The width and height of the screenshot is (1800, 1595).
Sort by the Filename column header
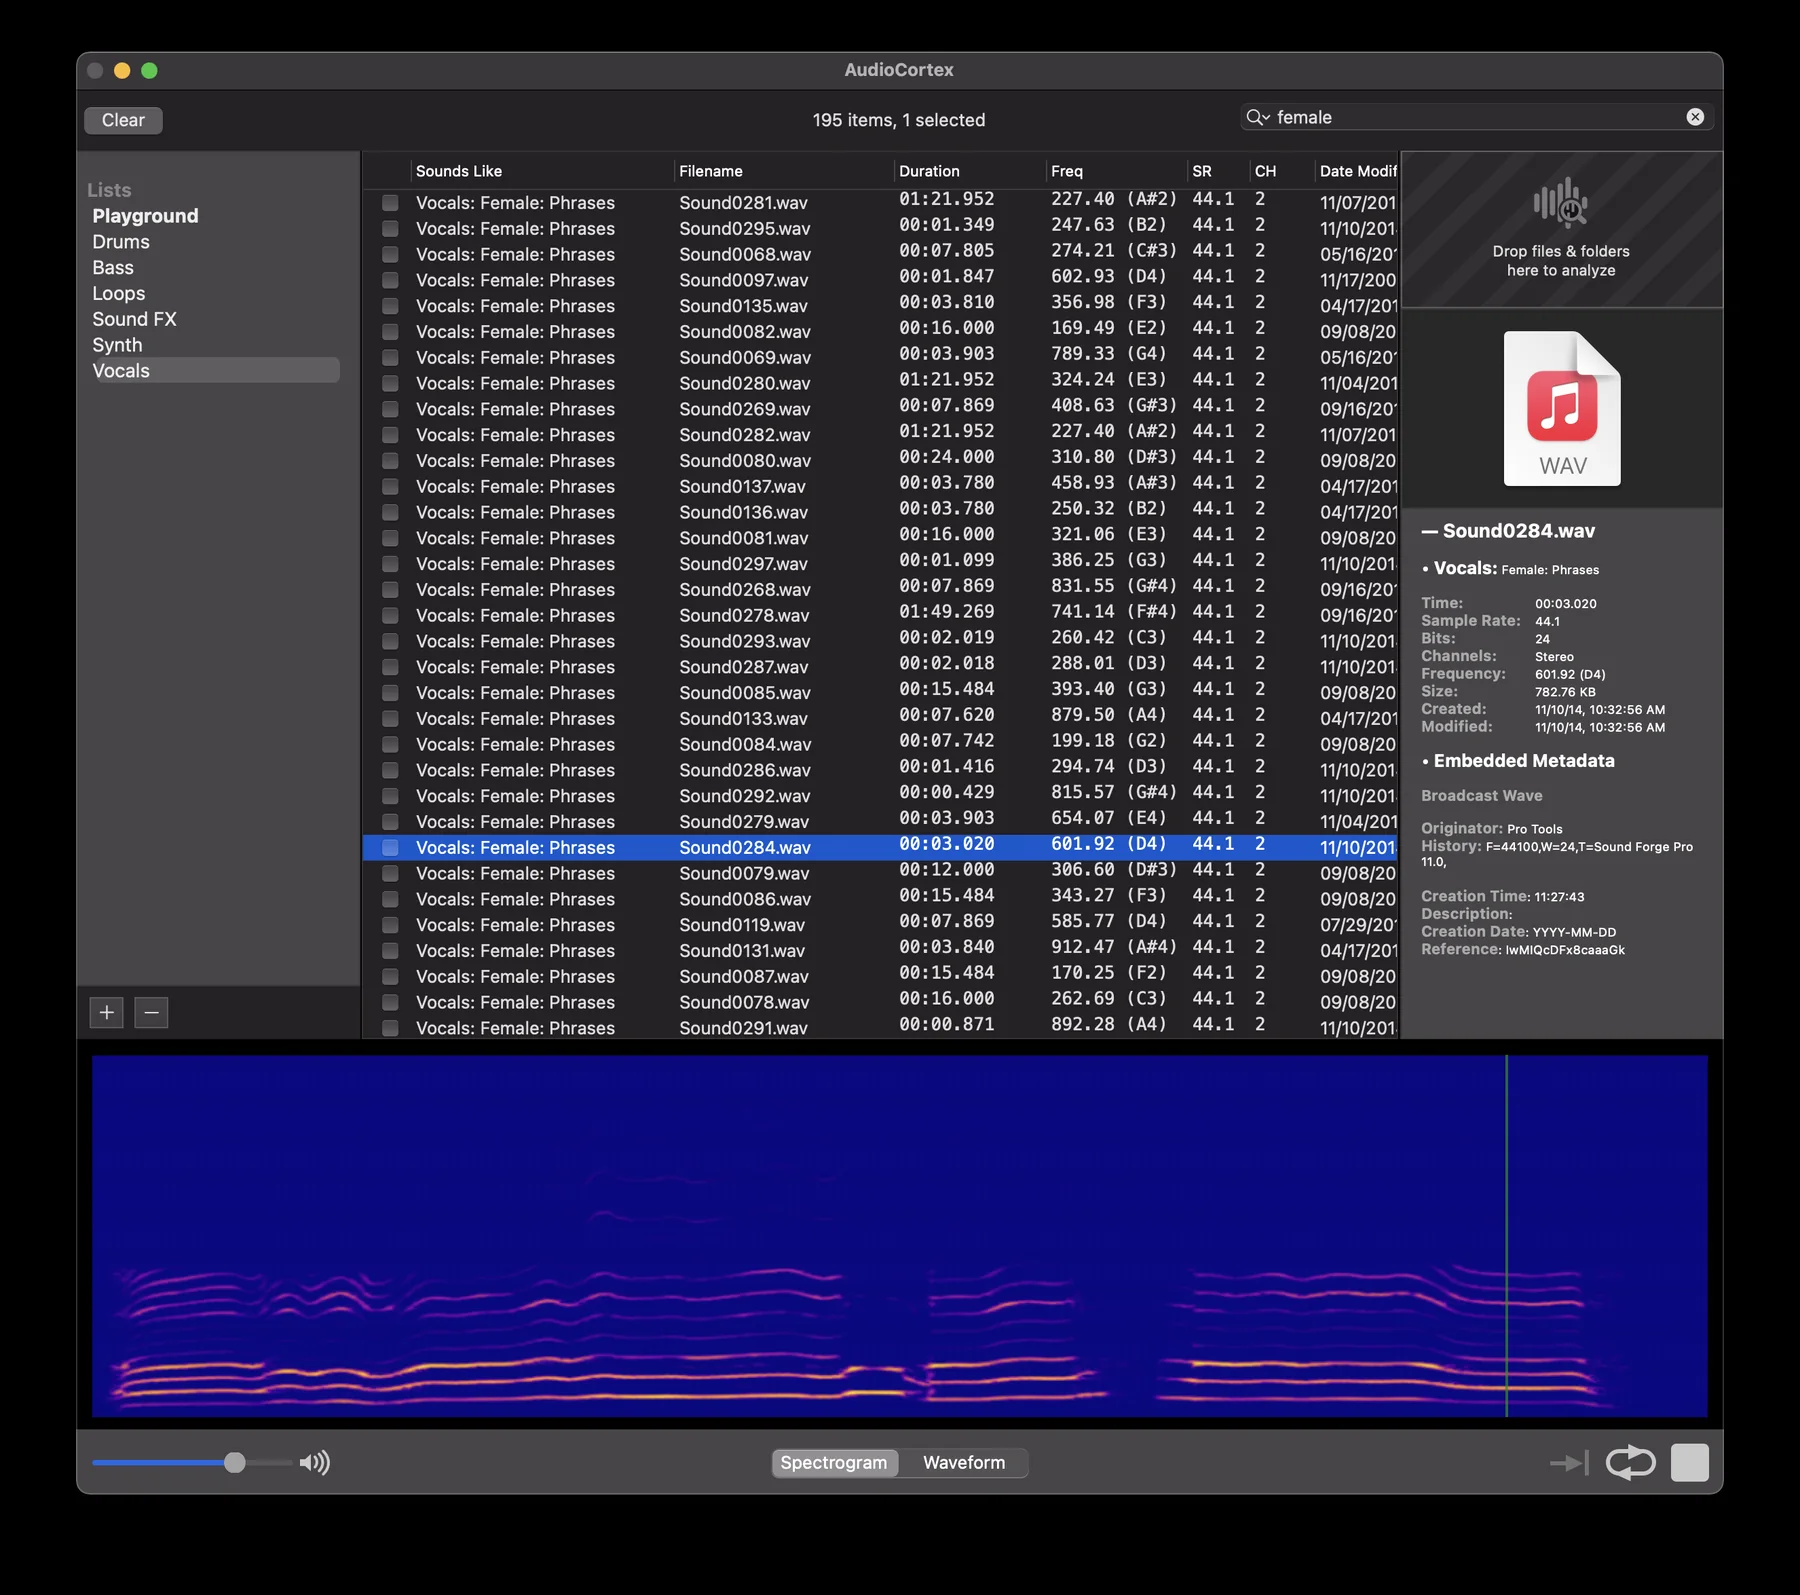(x=783, y=171)
